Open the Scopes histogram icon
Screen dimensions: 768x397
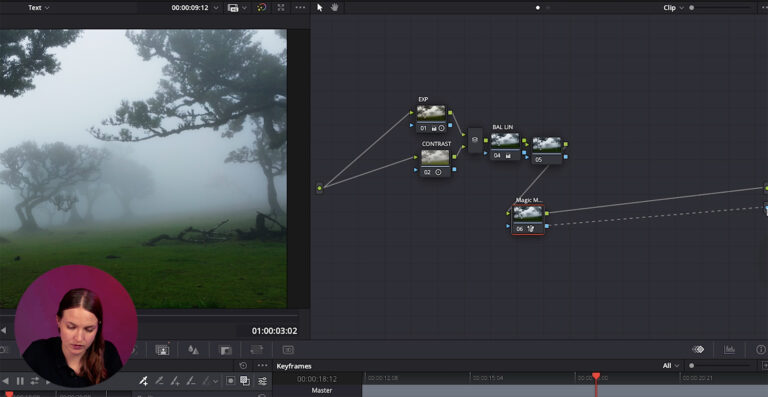tap(729, 350)
